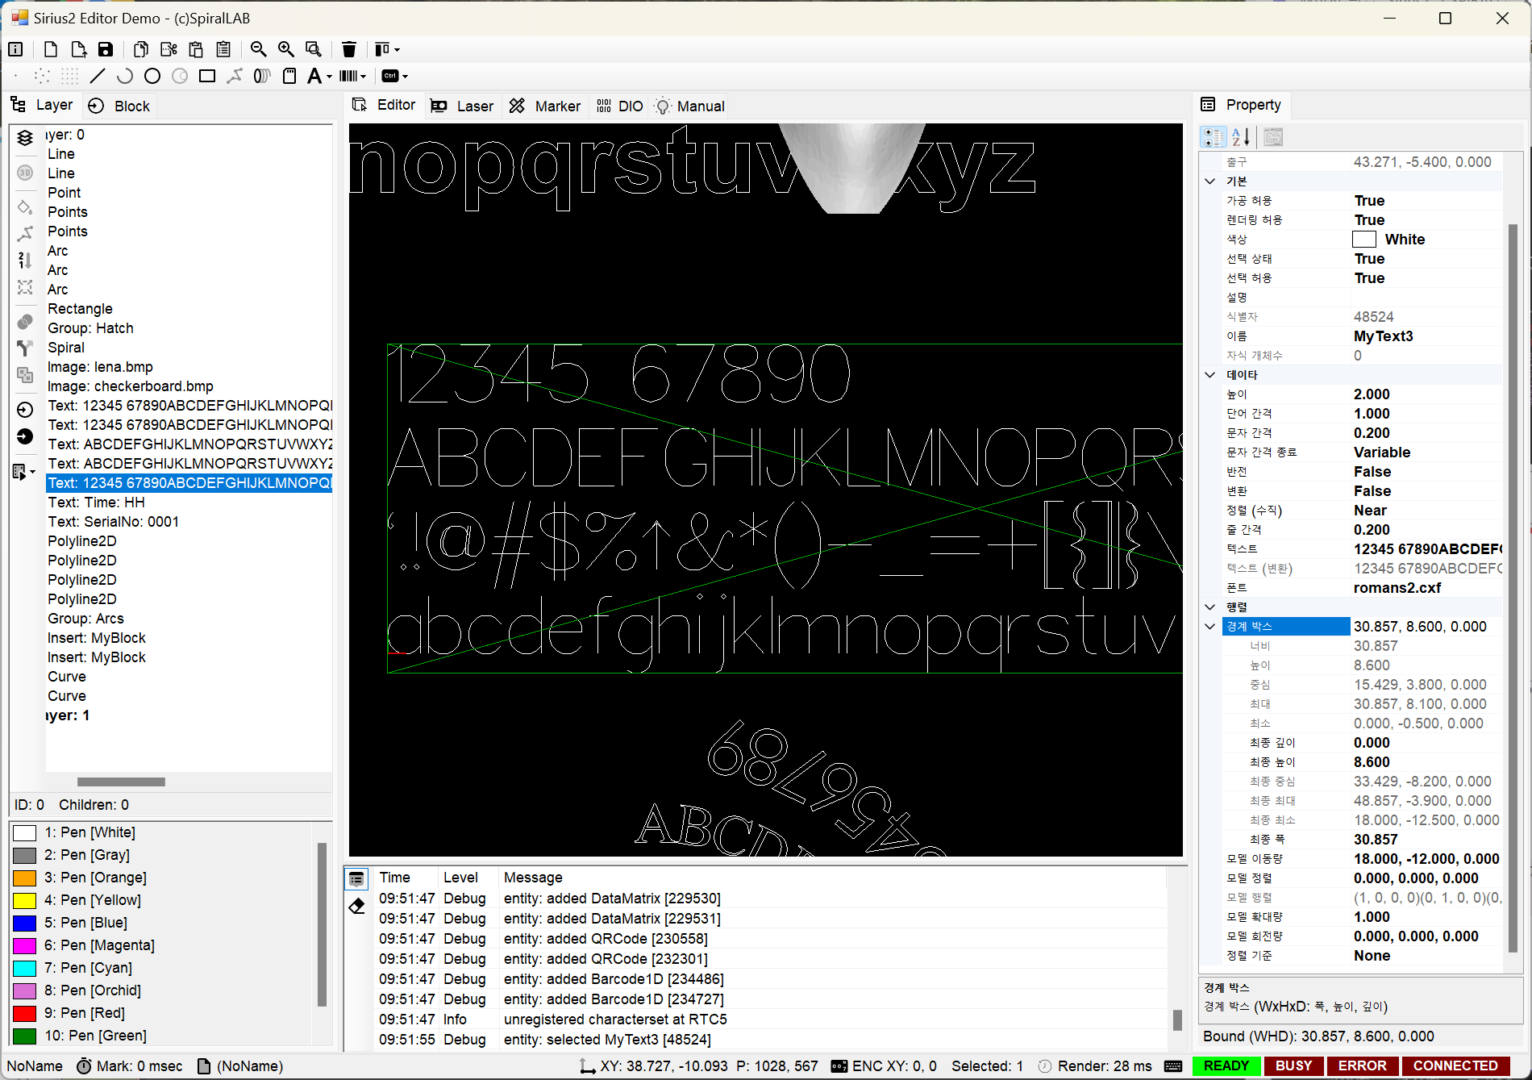Select the Line drawing tool
Screen dimensions: 1532x1080
pos(97,76)
